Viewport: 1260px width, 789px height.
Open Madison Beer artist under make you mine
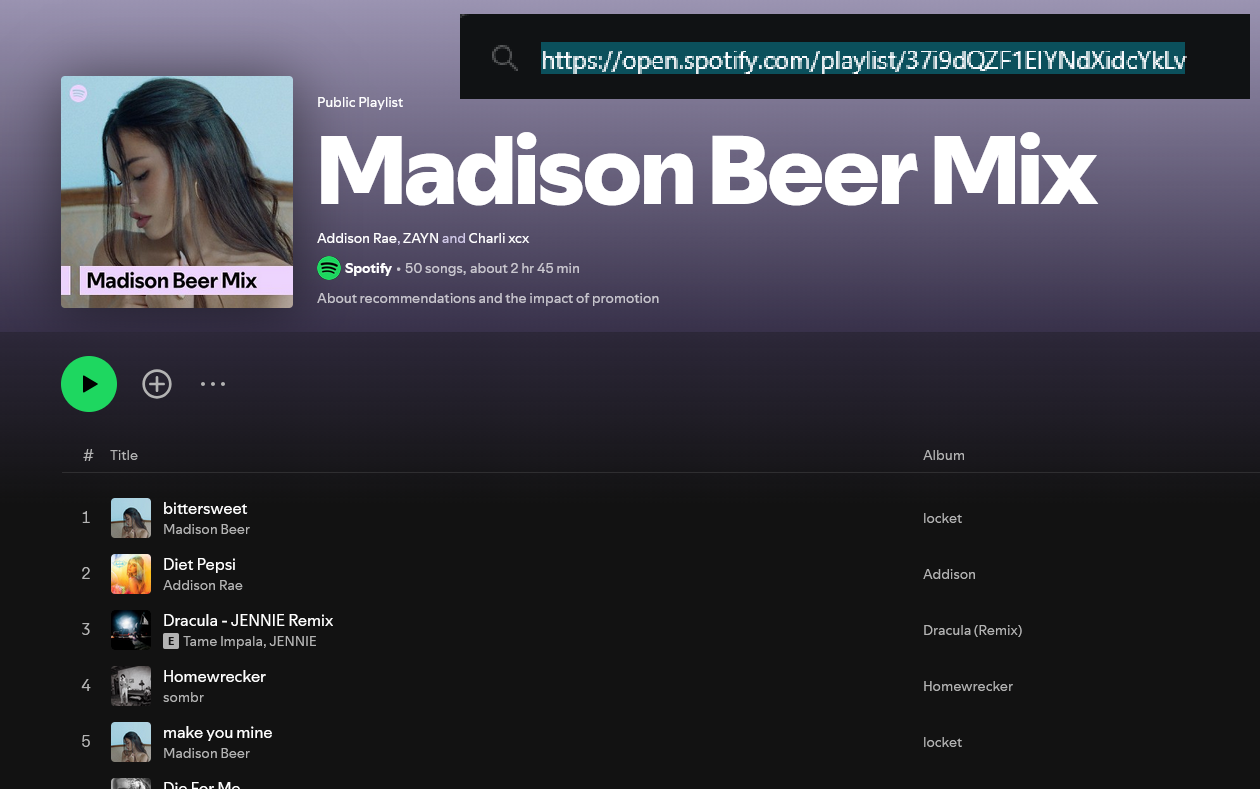pos(206,753)
